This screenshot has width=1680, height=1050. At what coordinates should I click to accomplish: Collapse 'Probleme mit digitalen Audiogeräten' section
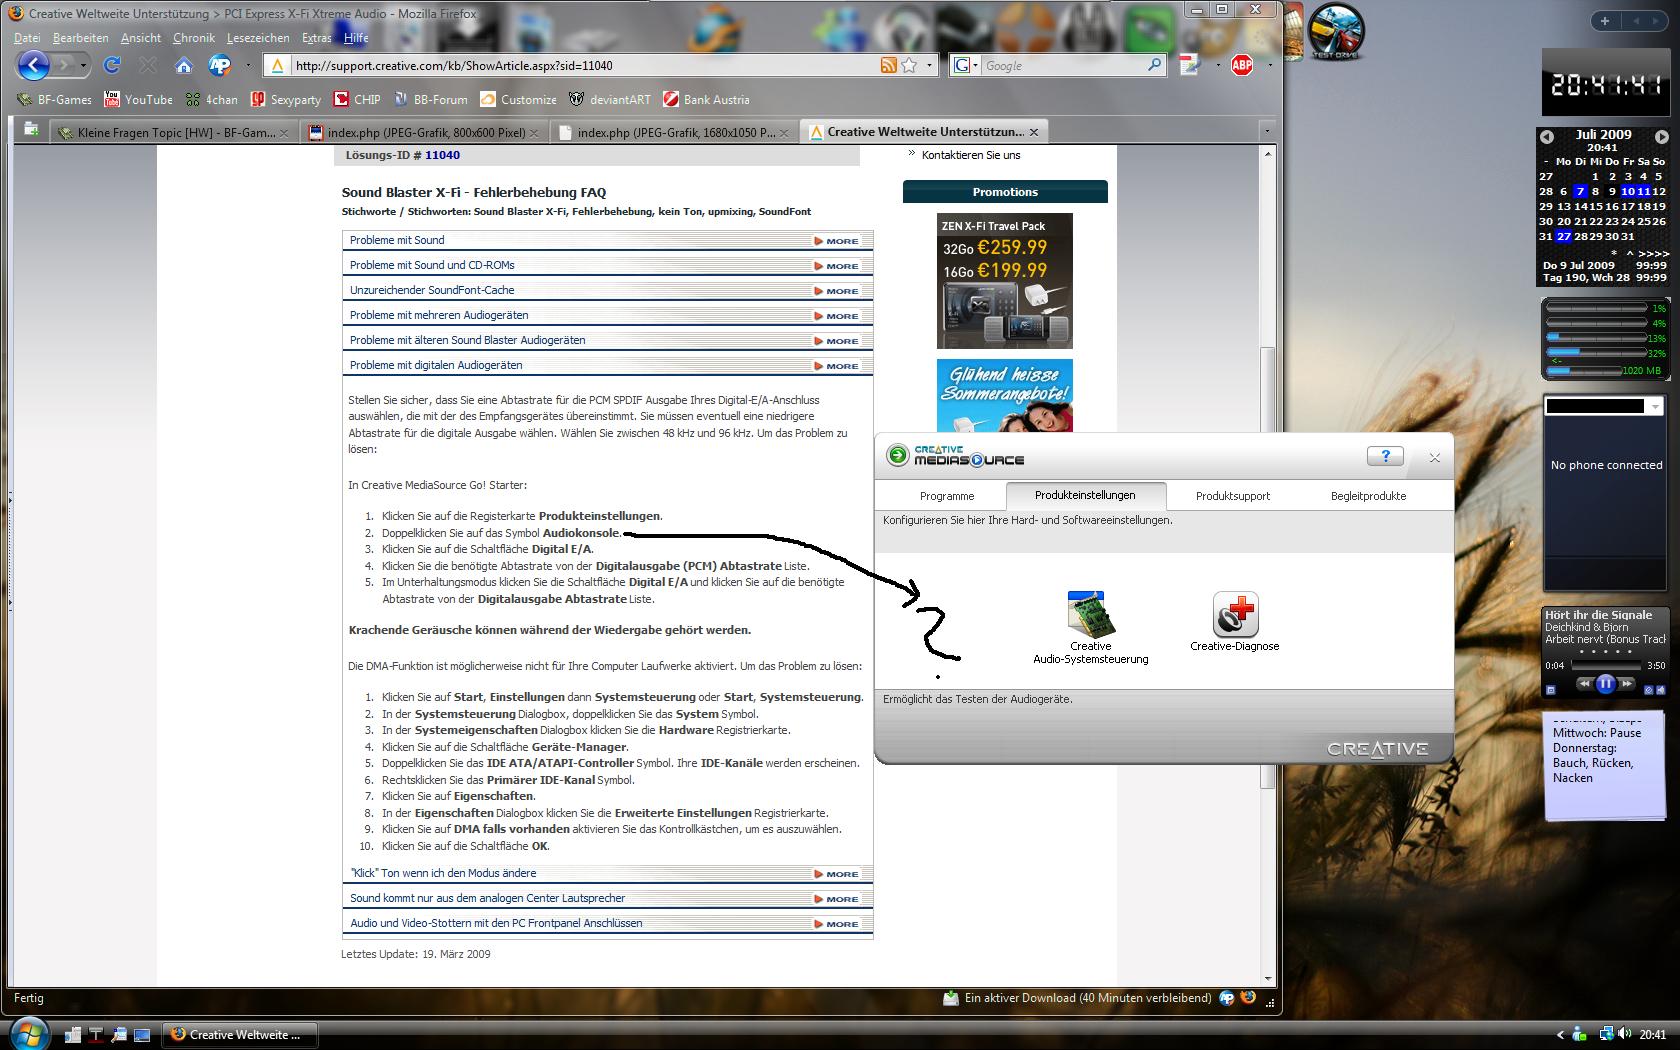click(x=836, y=366)
